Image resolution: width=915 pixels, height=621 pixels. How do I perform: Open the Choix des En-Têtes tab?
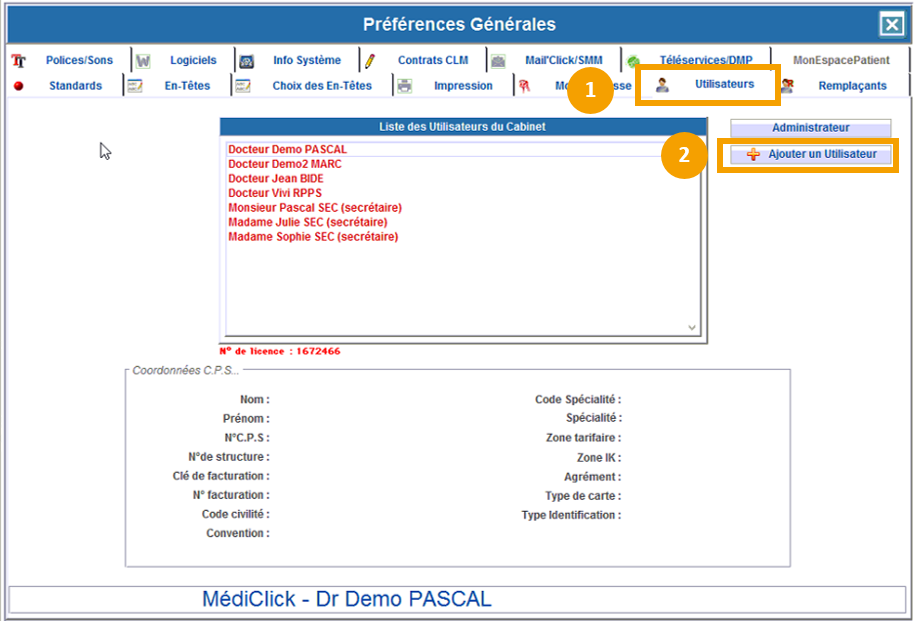coord(321,86)
